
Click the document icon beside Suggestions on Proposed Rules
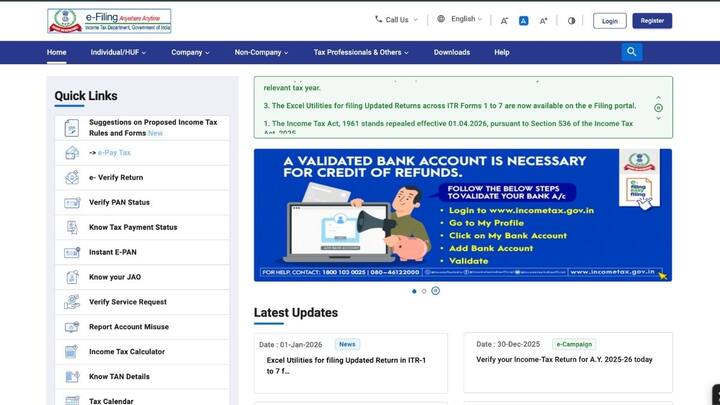(72, 128)
